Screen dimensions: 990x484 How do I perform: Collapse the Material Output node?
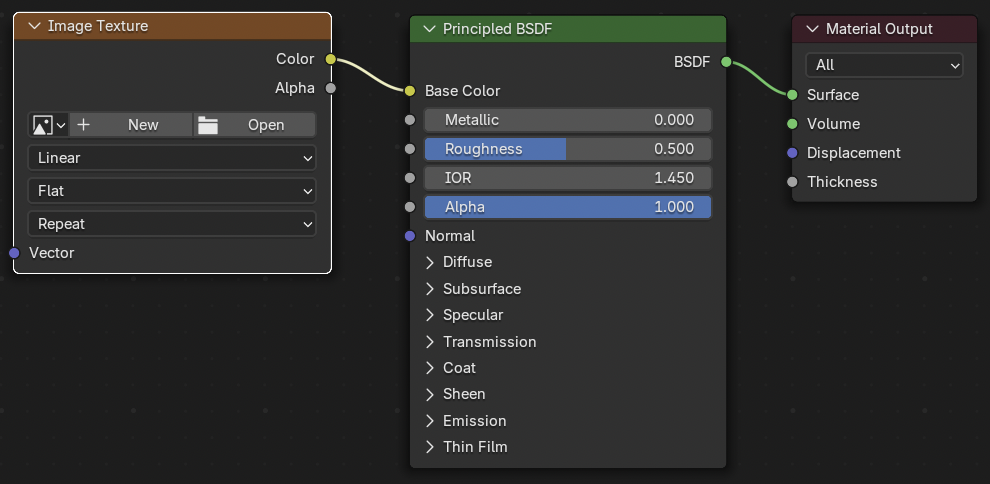click(812, 29)
